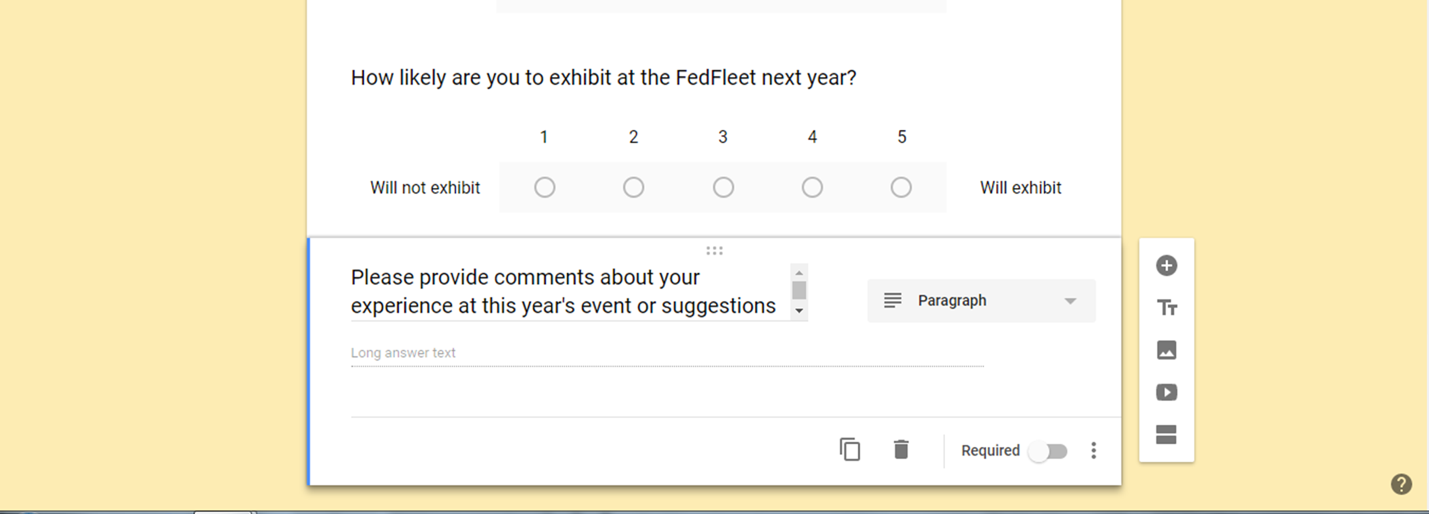Toggle the Required switch on
Image resolution: width=1429 pixels, height=514 pixels.
click(x=1048, y=451)
